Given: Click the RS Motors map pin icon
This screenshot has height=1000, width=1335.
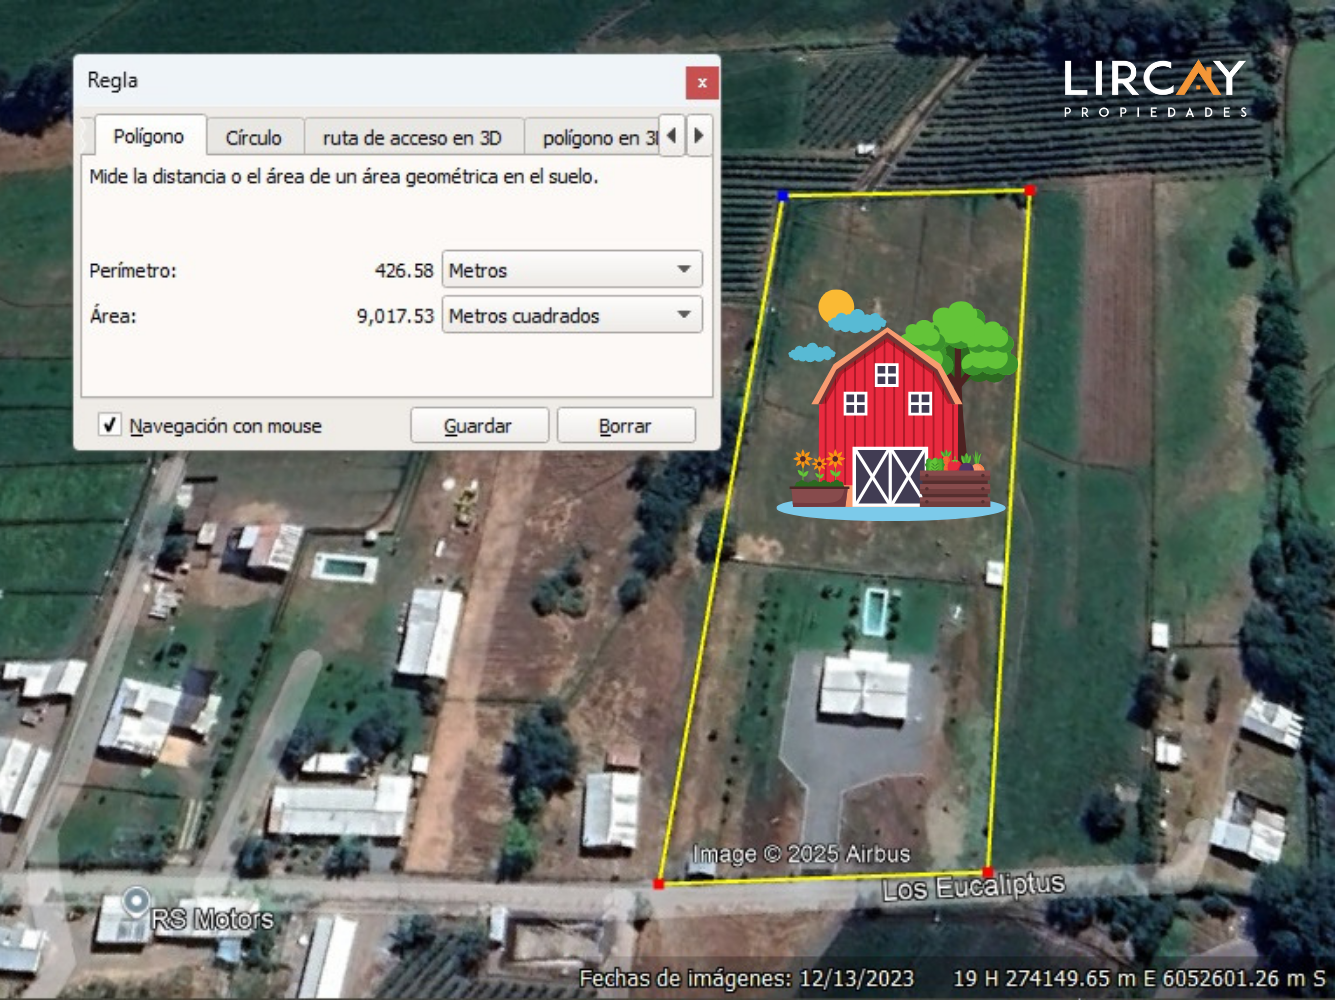Looking at the screenshot, I should click(x=135, y=903).
